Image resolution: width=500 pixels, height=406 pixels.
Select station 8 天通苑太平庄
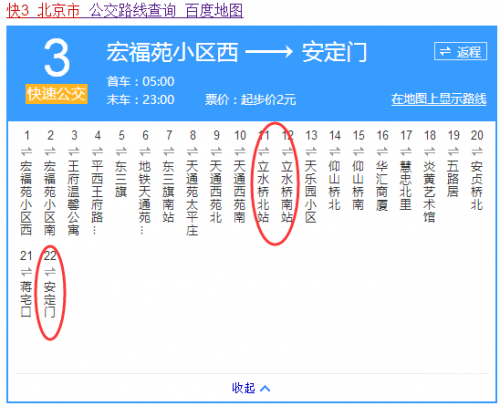(x=192, y=198)
